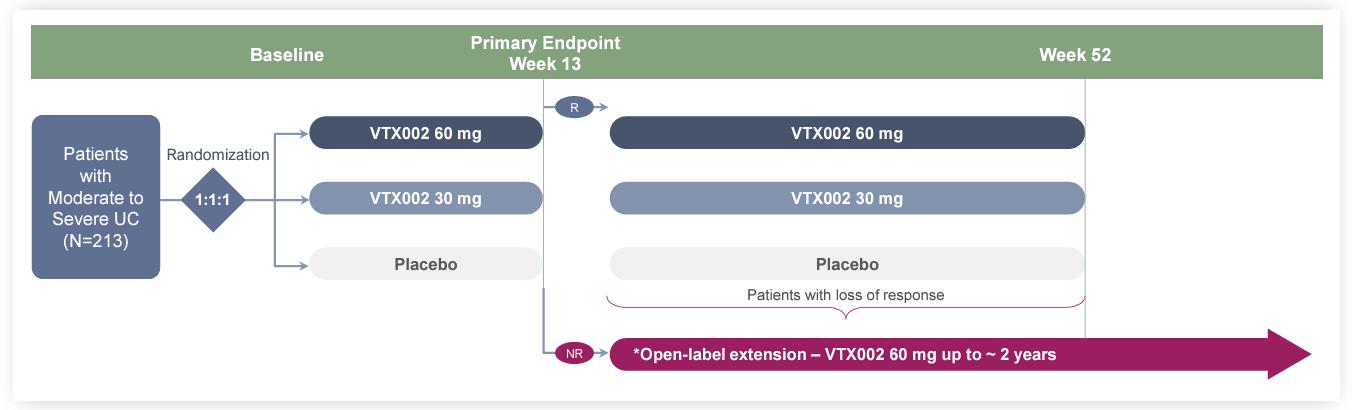Select the Baseline header label
This screenshot has height=410, width=1352.
[x=287, y=55]
